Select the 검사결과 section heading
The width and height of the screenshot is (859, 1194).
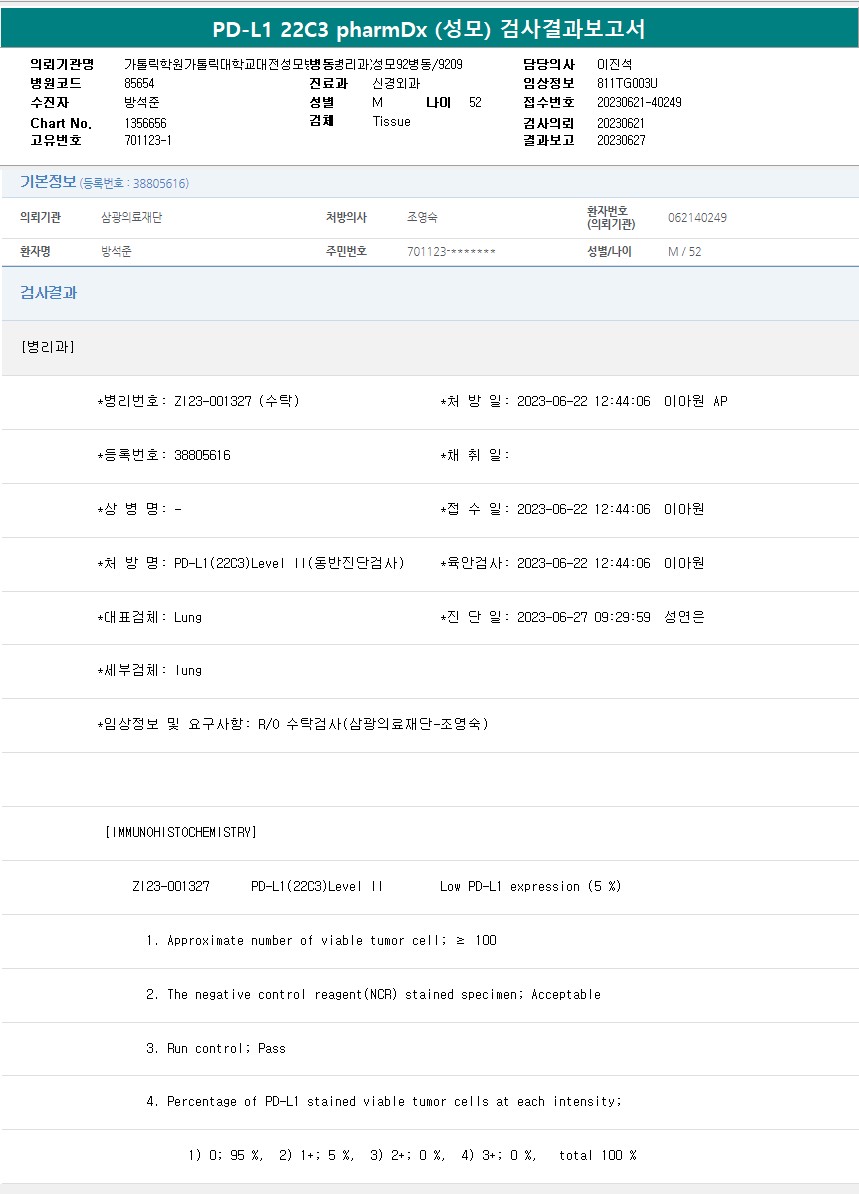pos(49,293)
